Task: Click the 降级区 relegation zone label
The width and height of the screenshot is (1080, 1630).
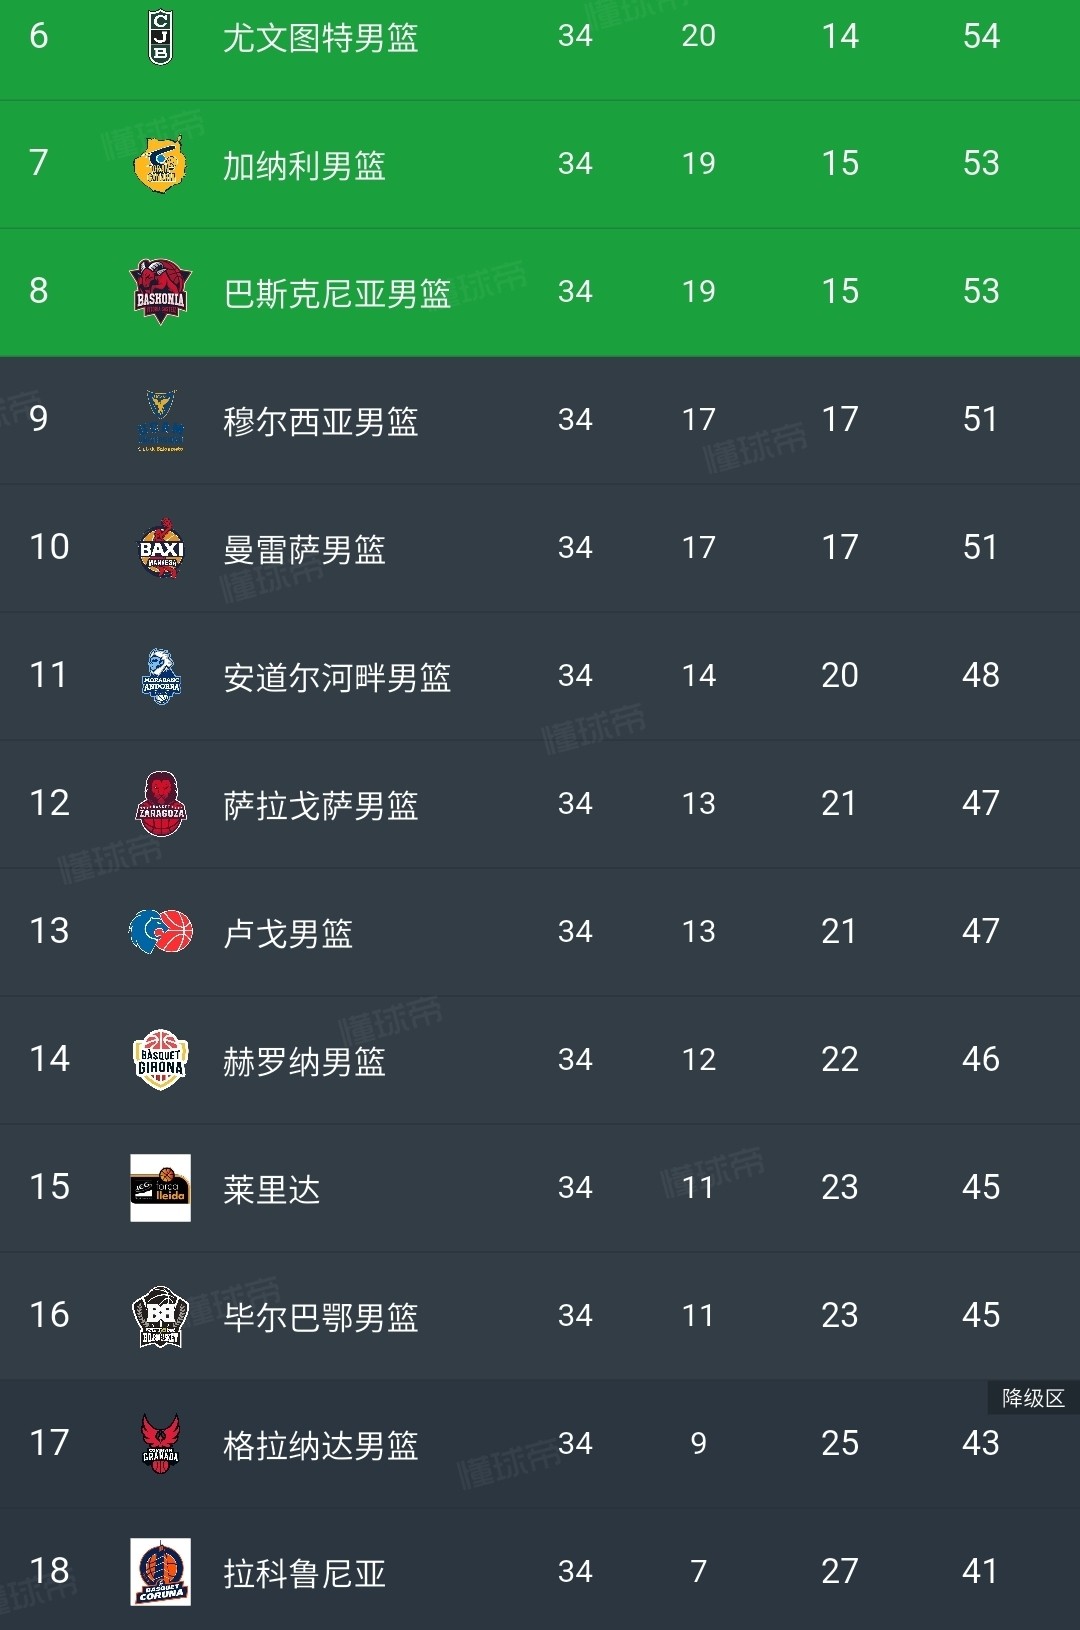Action: point(1033,1398)
